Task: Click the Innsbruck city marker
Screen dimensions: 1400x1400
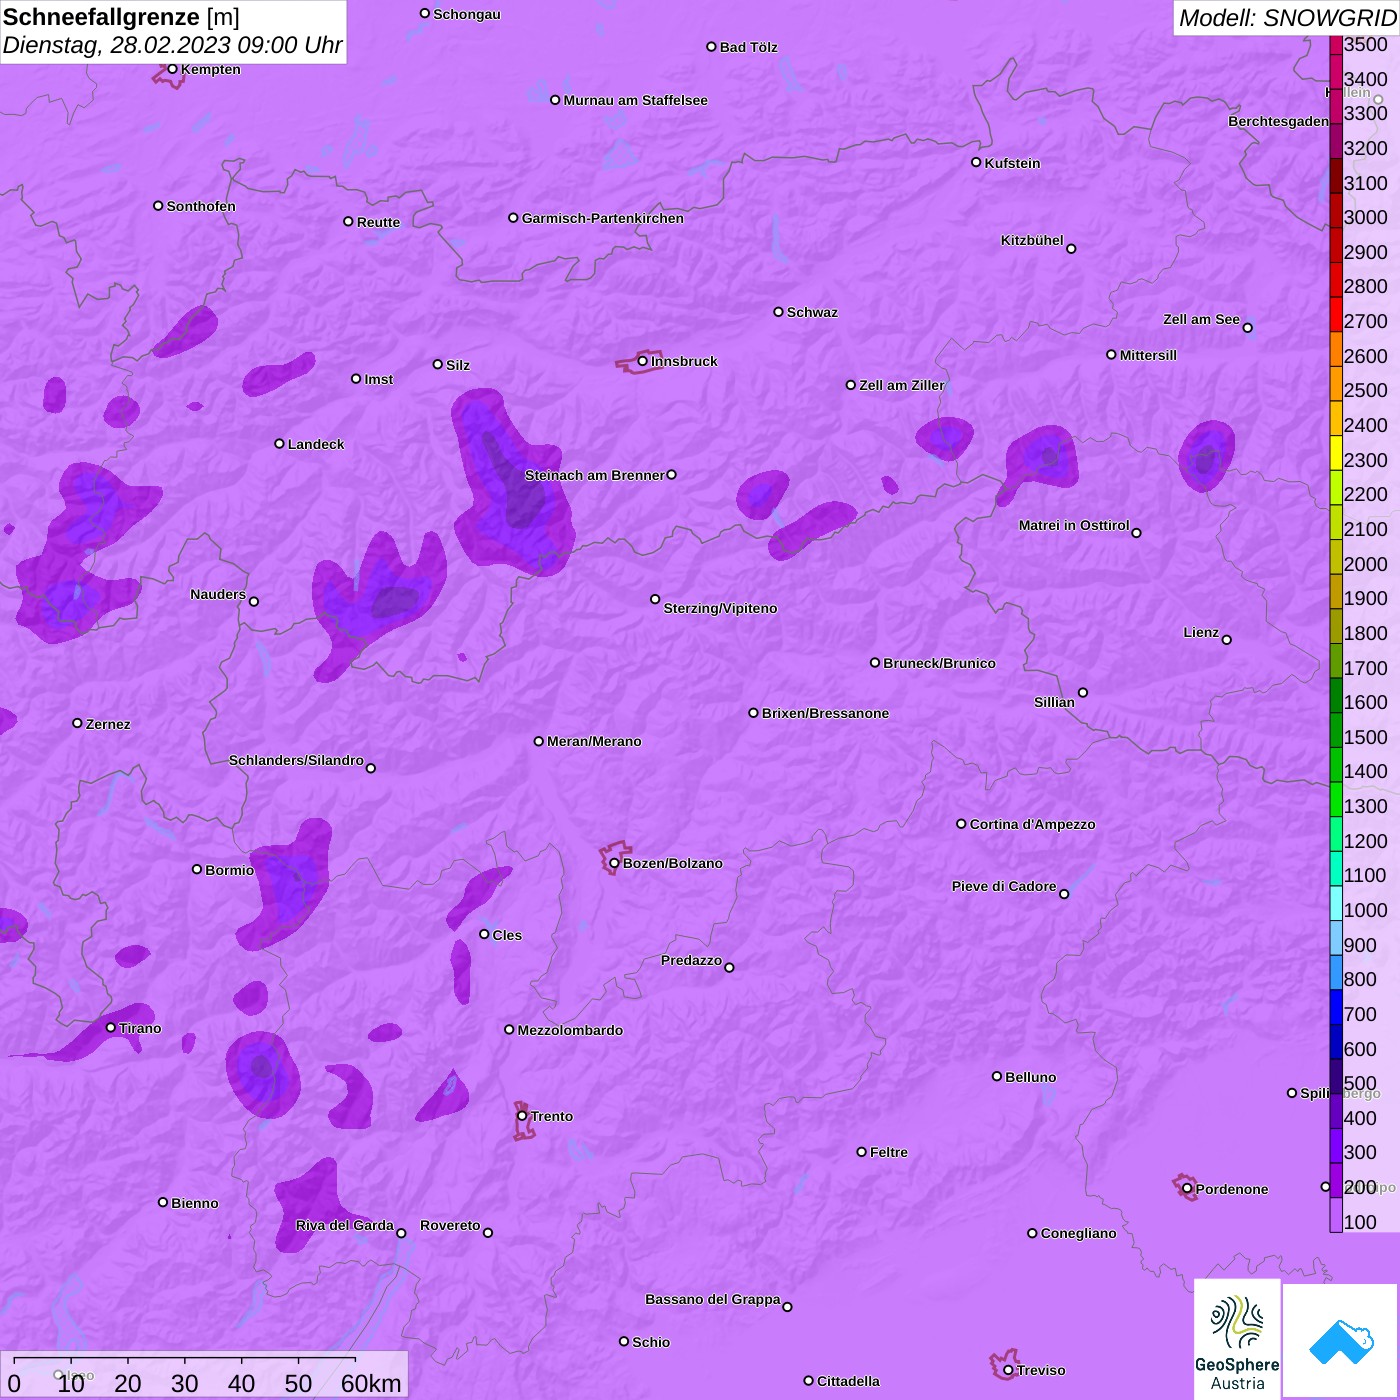Action: tap(643, 361)
